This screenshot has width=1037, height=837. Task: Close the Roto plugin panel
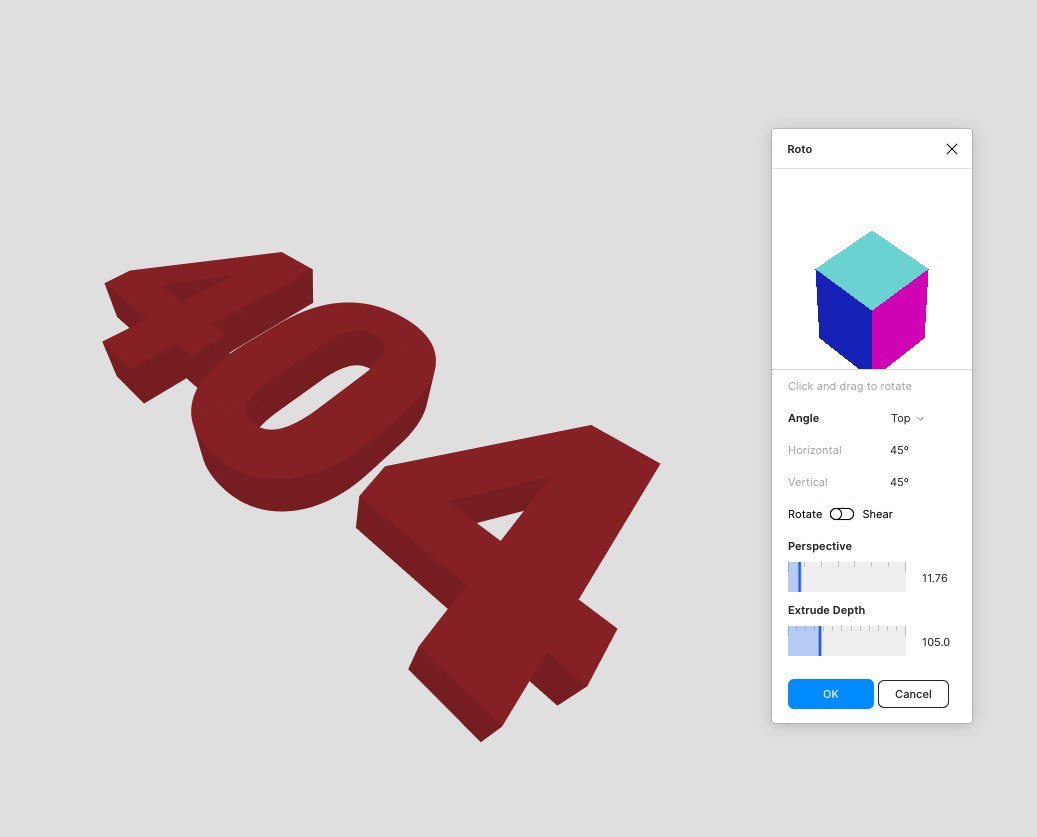[x=952, y=149]
